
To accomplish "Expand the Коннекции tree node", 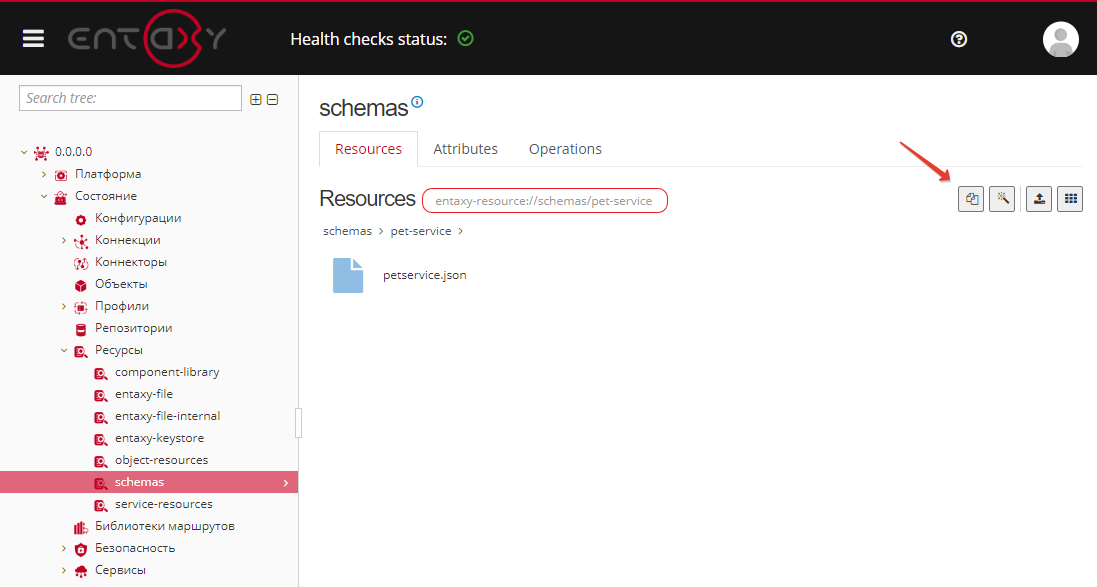I will tap(64, 240).
